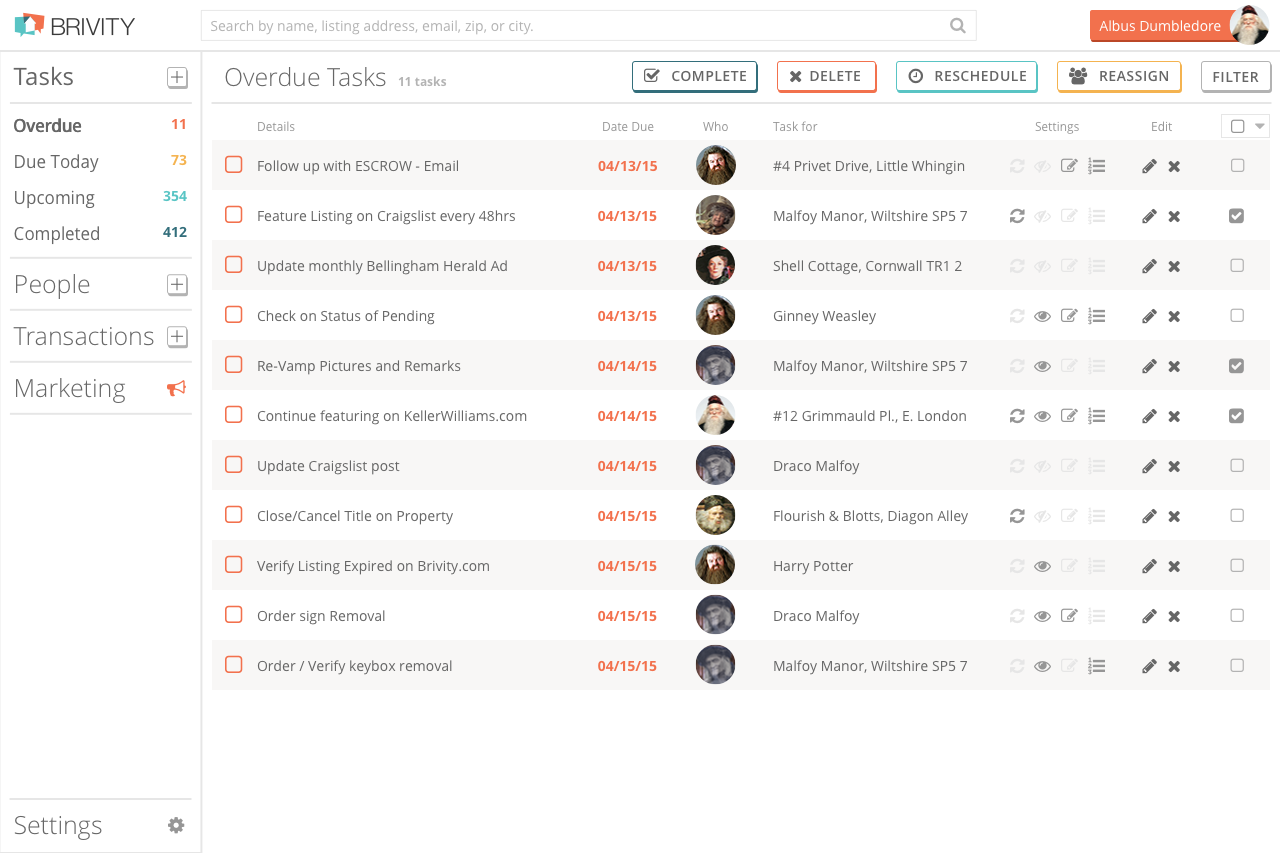Image resolution: width=1280 pixels, height=853 pixels.
Task: Open notes icon for Continue featuring on KellerWilliams.com
Action: 1069,416
